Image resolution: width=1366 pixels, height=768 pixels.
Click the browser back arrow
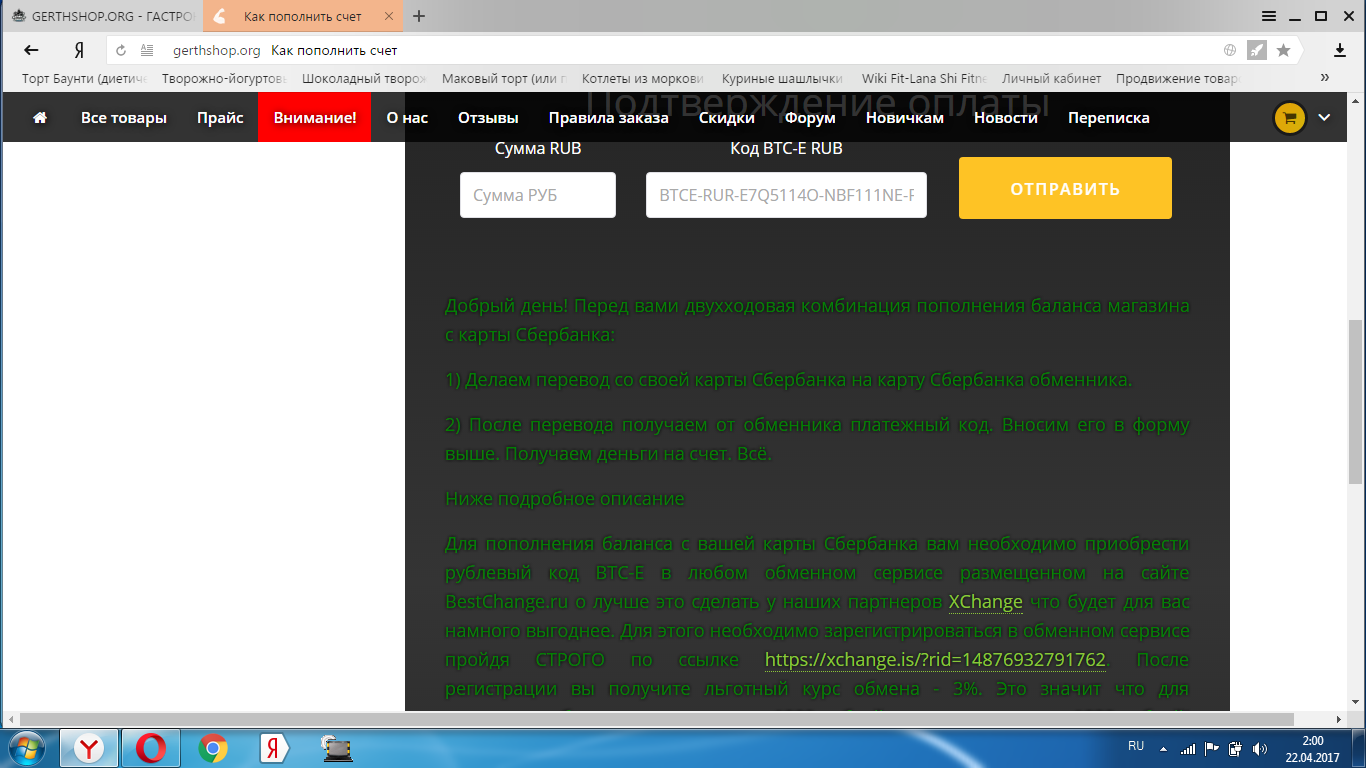[x=31, y=50]
